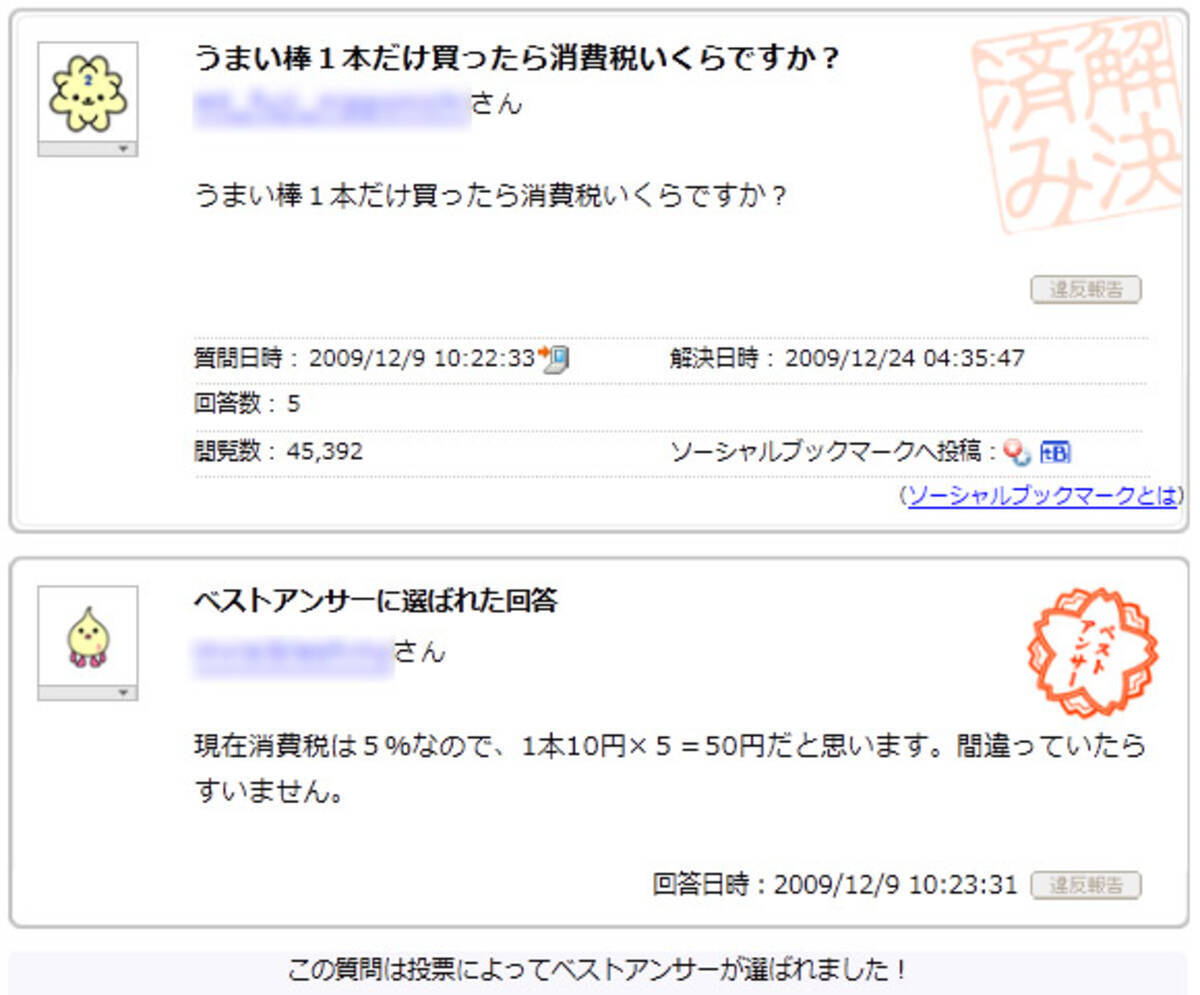The height and width of the screenshot is (995, 1200).
Task: Click 違反報告 button on the best answer
Action: point(1086,885)
